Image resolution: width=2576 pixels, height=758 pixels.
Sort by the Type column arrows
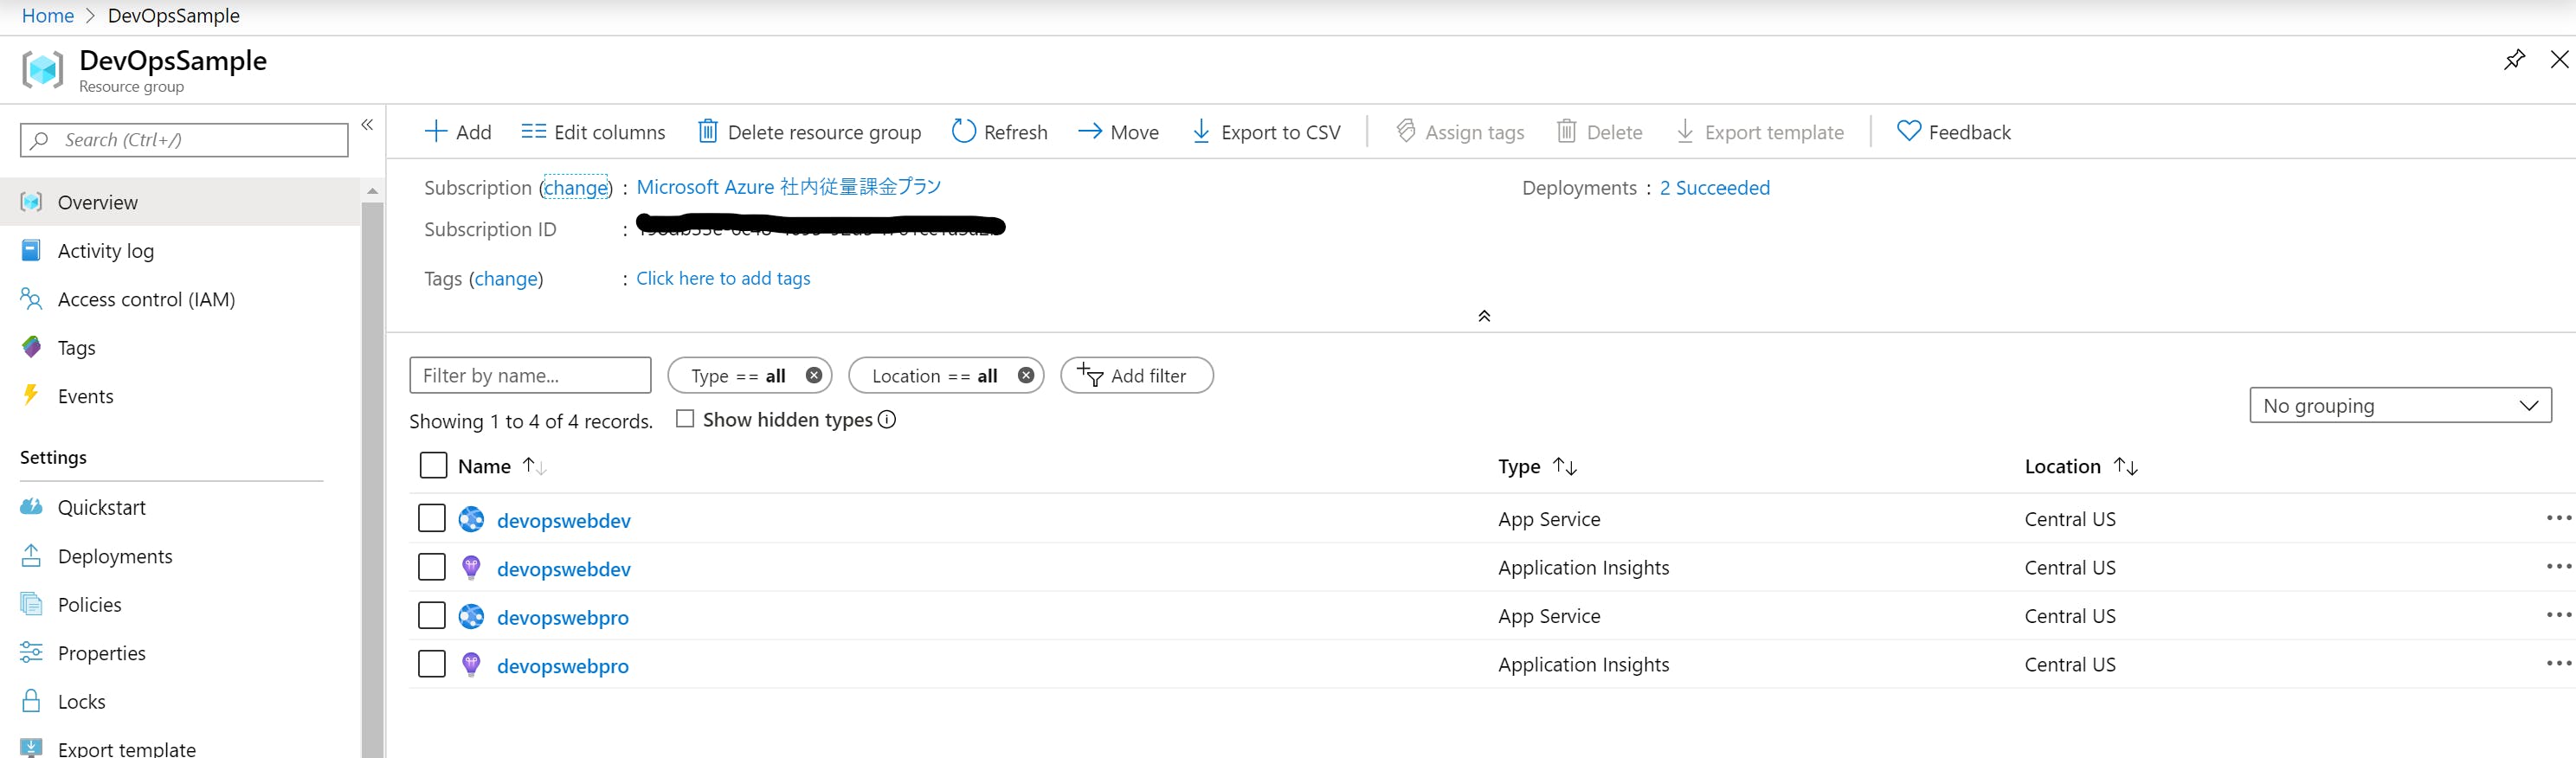coord(1565,466)
